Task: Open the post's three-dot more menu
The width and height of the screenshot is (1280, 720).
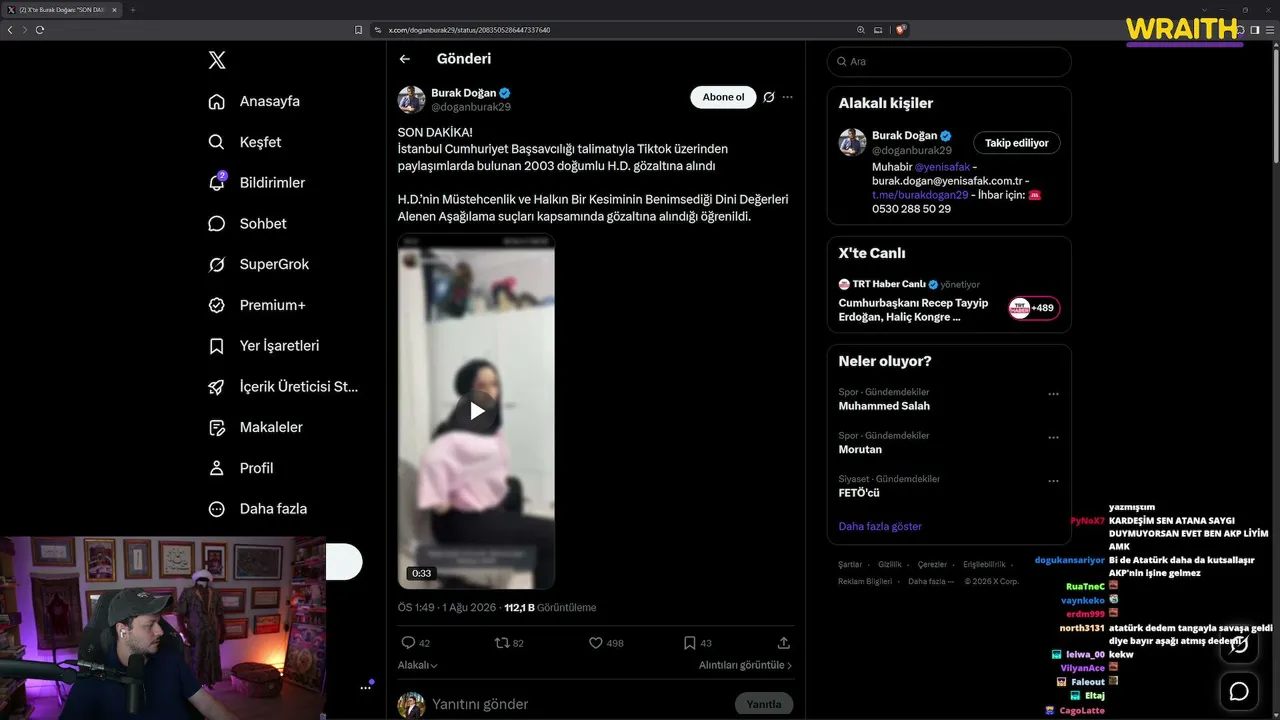Action: tap(788, 97)
